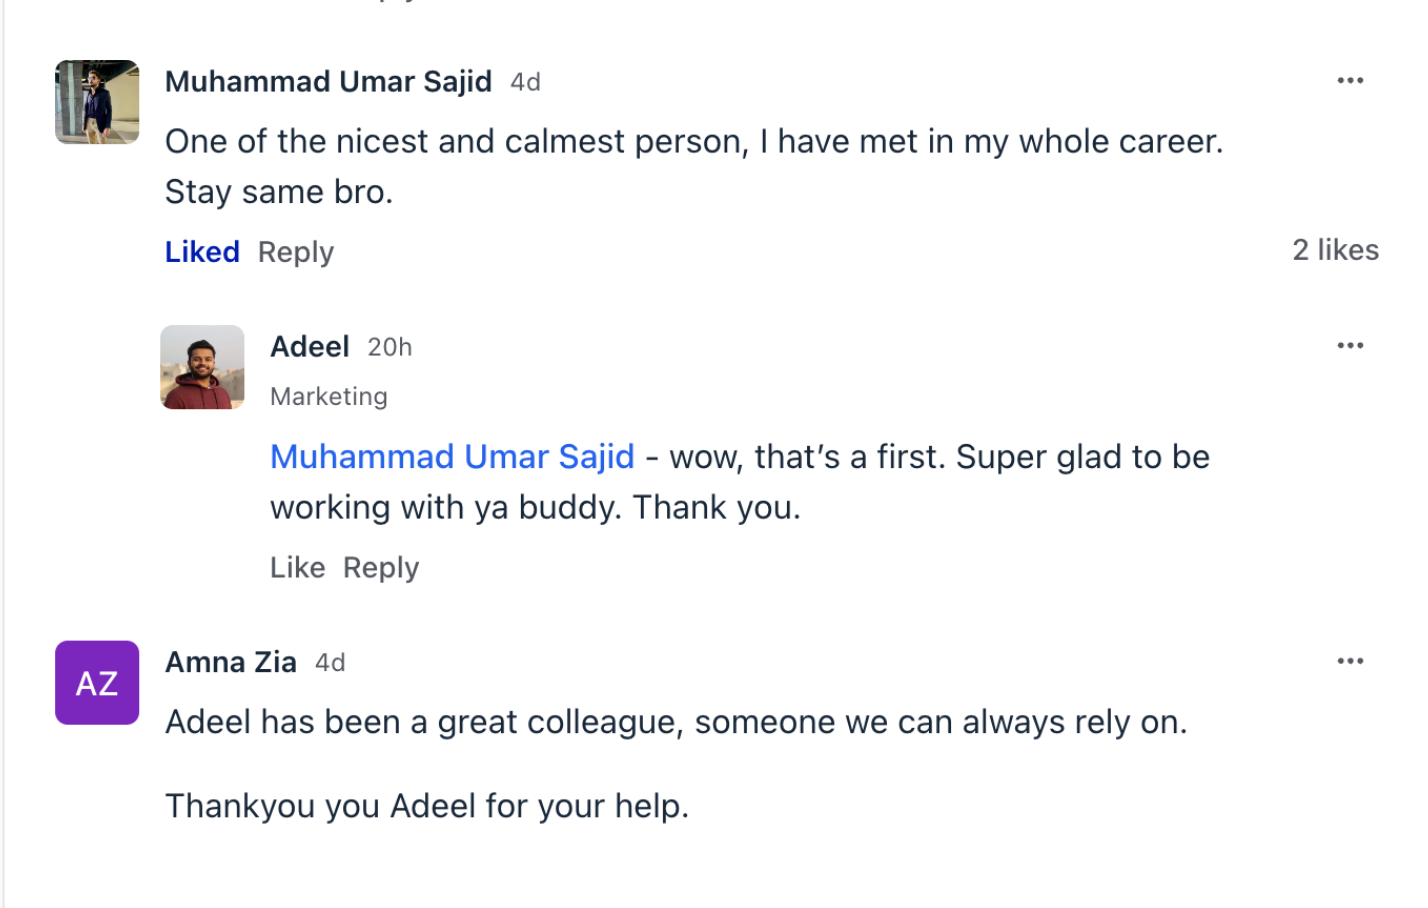
Task: Open Muhammad Umar Sajid's profile from author name
Action: pyautogui.click(x=328, y=82)
